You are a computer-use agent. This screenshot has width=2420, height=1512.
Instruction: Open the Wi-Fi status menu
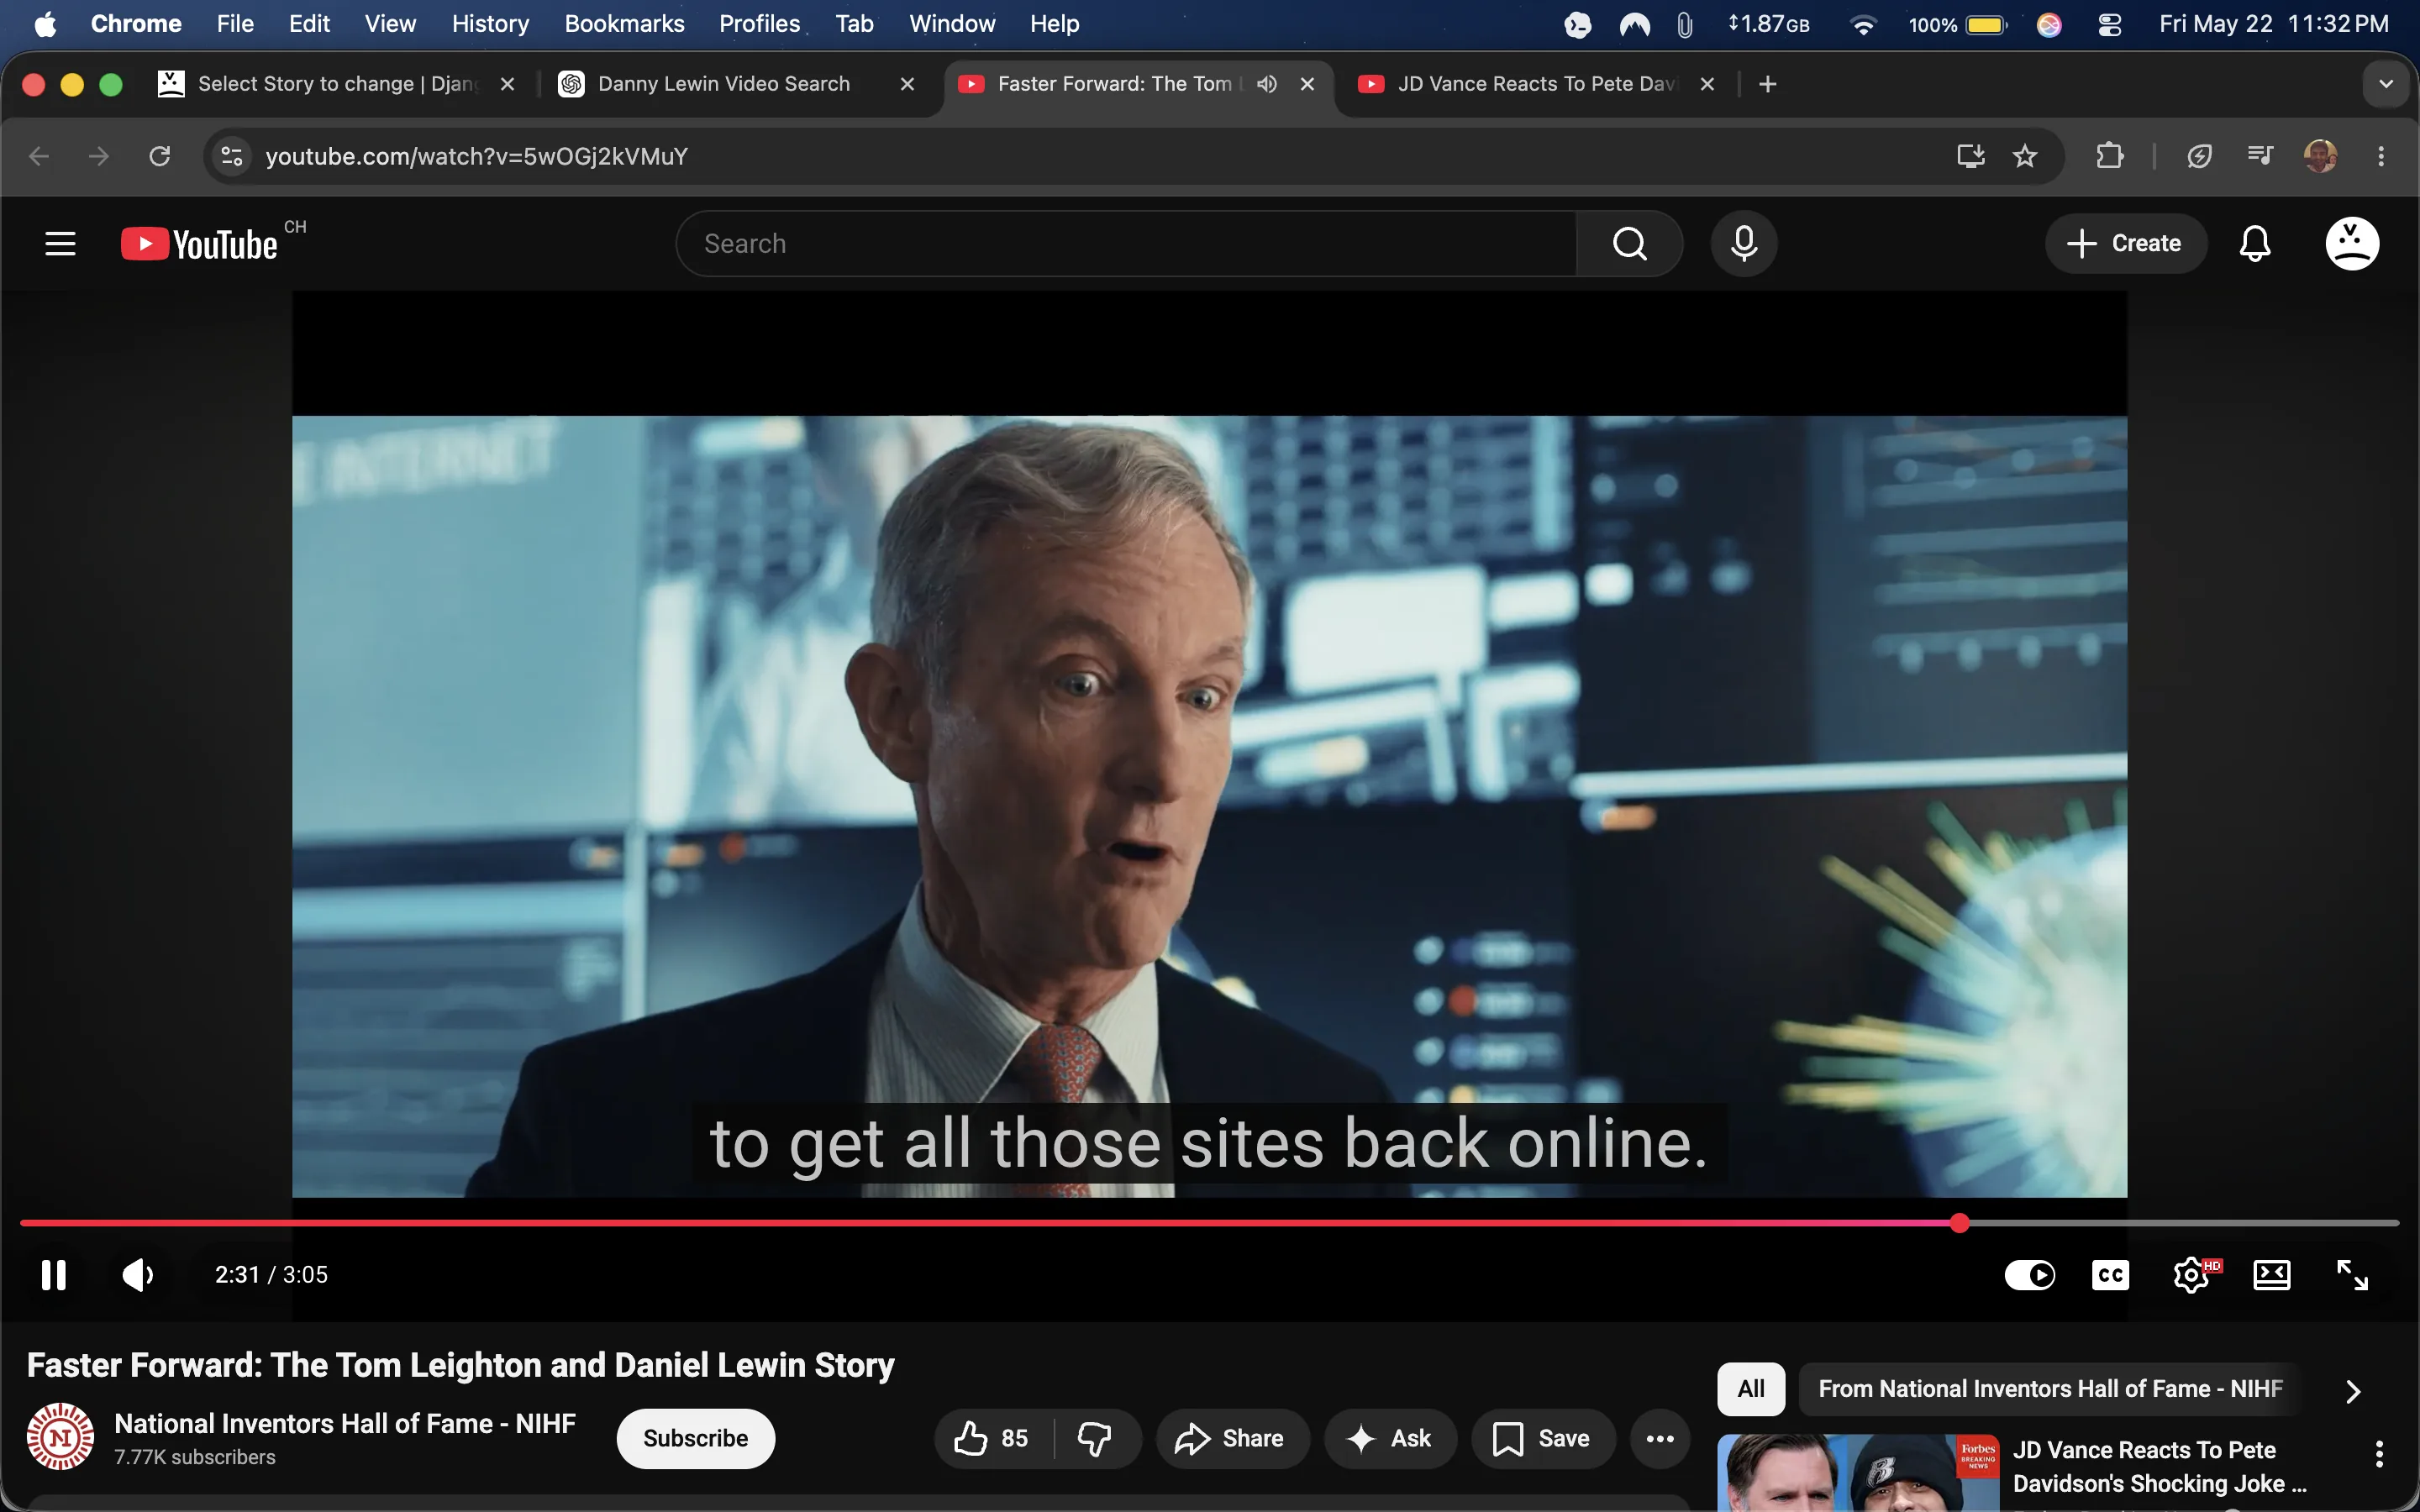[x=1862, y=24]
